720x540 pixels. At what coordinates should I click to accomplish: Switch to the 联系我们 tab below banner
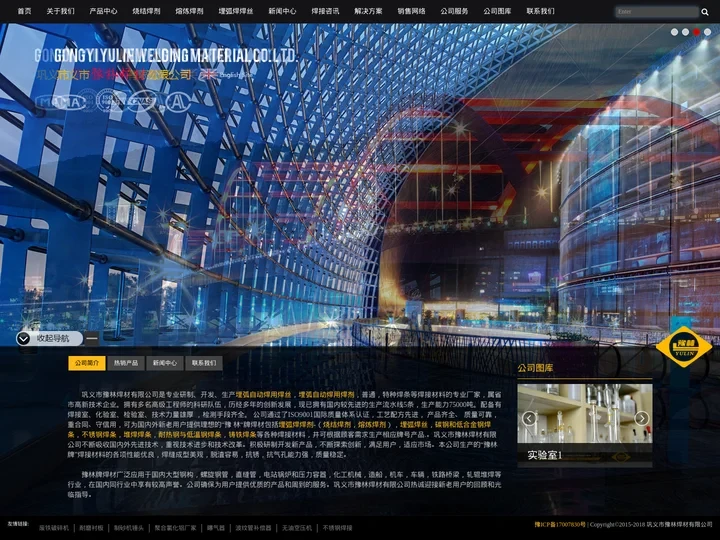(204, 363)
